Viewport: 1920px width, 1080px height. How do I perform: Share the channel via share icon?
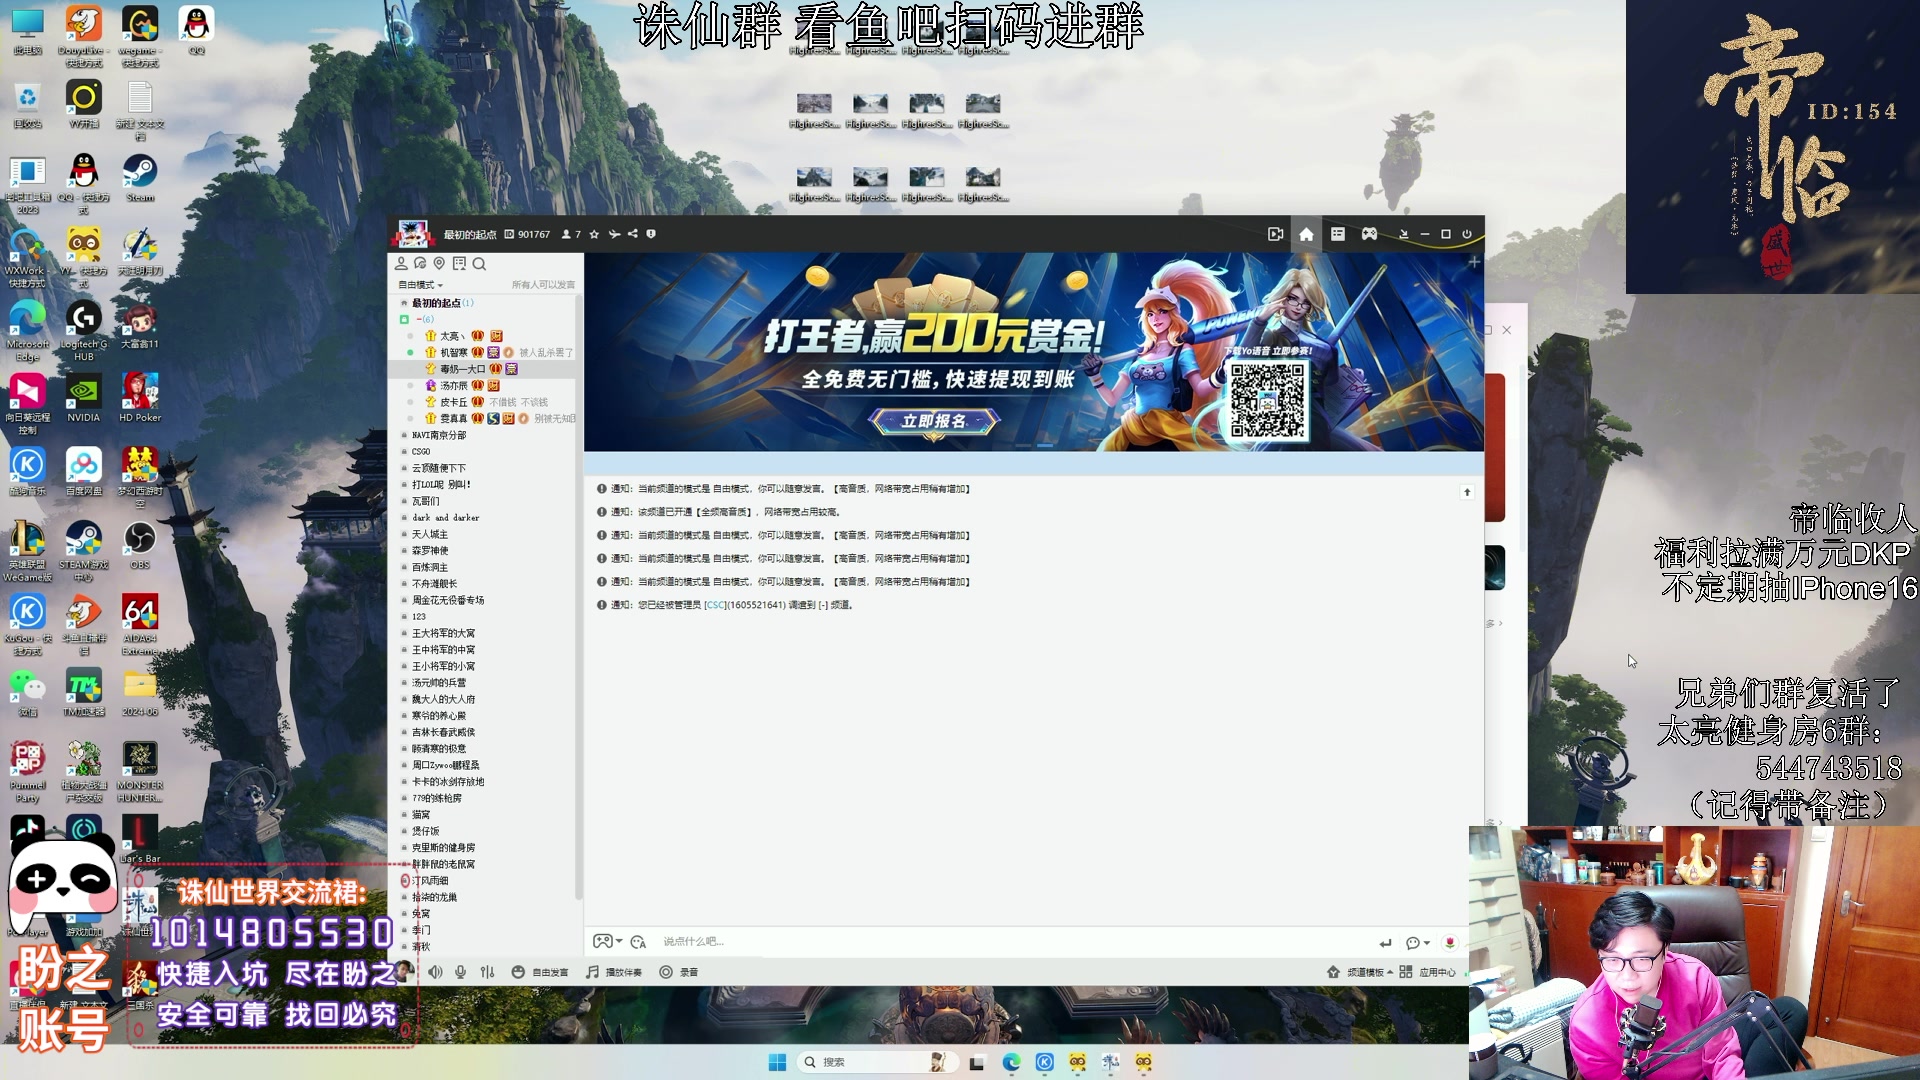point(632,234)
